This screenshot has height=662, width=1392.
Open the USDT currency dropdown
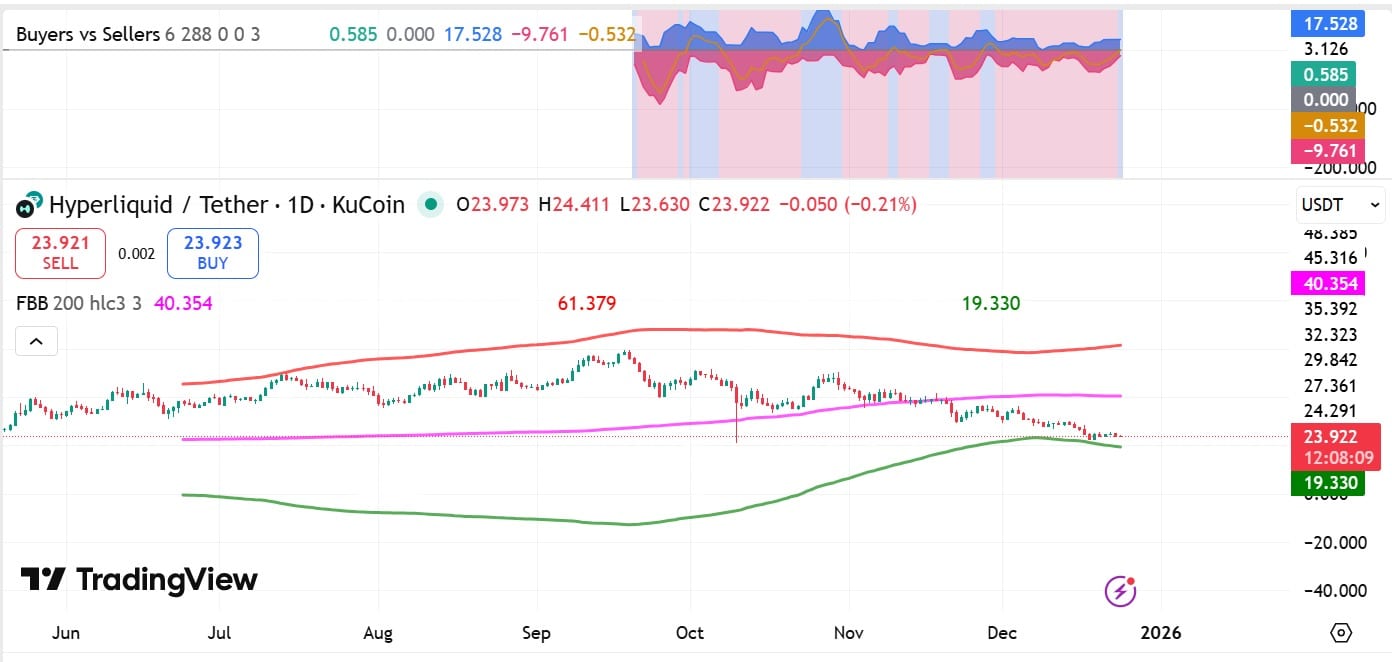[x=1340, y=204]
